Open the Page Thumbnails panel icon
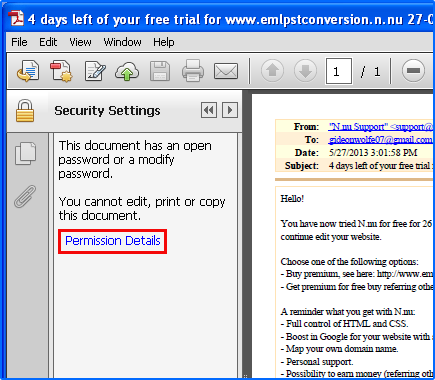 (26, 154)
